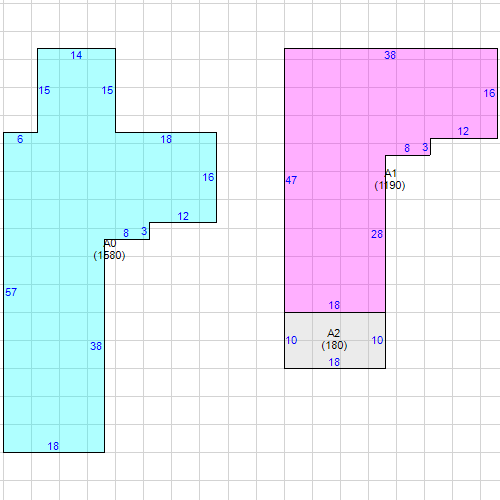Click the A2 (180) area label

334,339
